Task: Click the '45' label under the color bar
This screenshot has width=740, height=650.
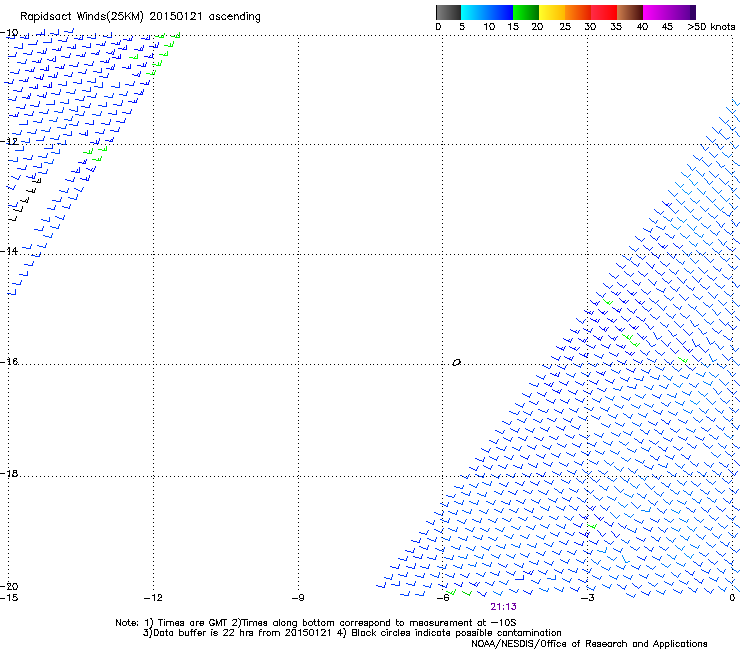Action: coord(667,27)
